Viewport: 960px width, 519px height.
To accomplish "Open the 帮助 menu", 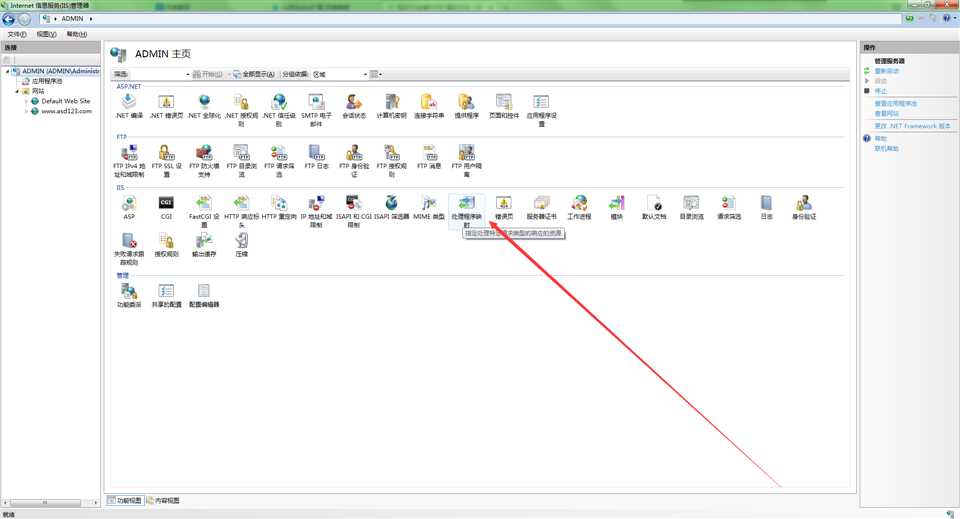I will tap(77, 34).
